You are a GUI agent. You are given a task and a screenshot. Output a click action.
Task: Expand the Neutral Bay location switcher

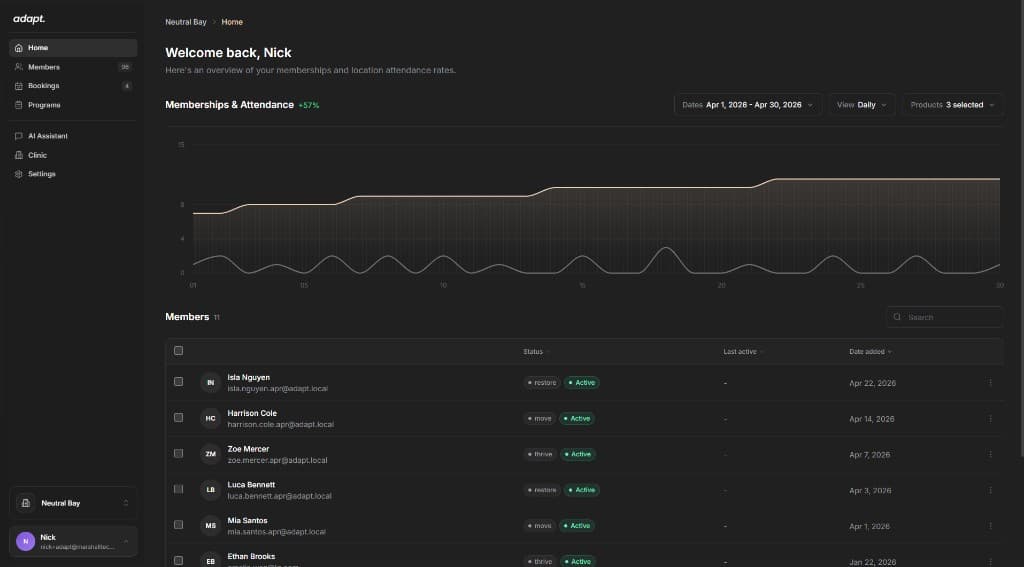(x=73, y=503)
